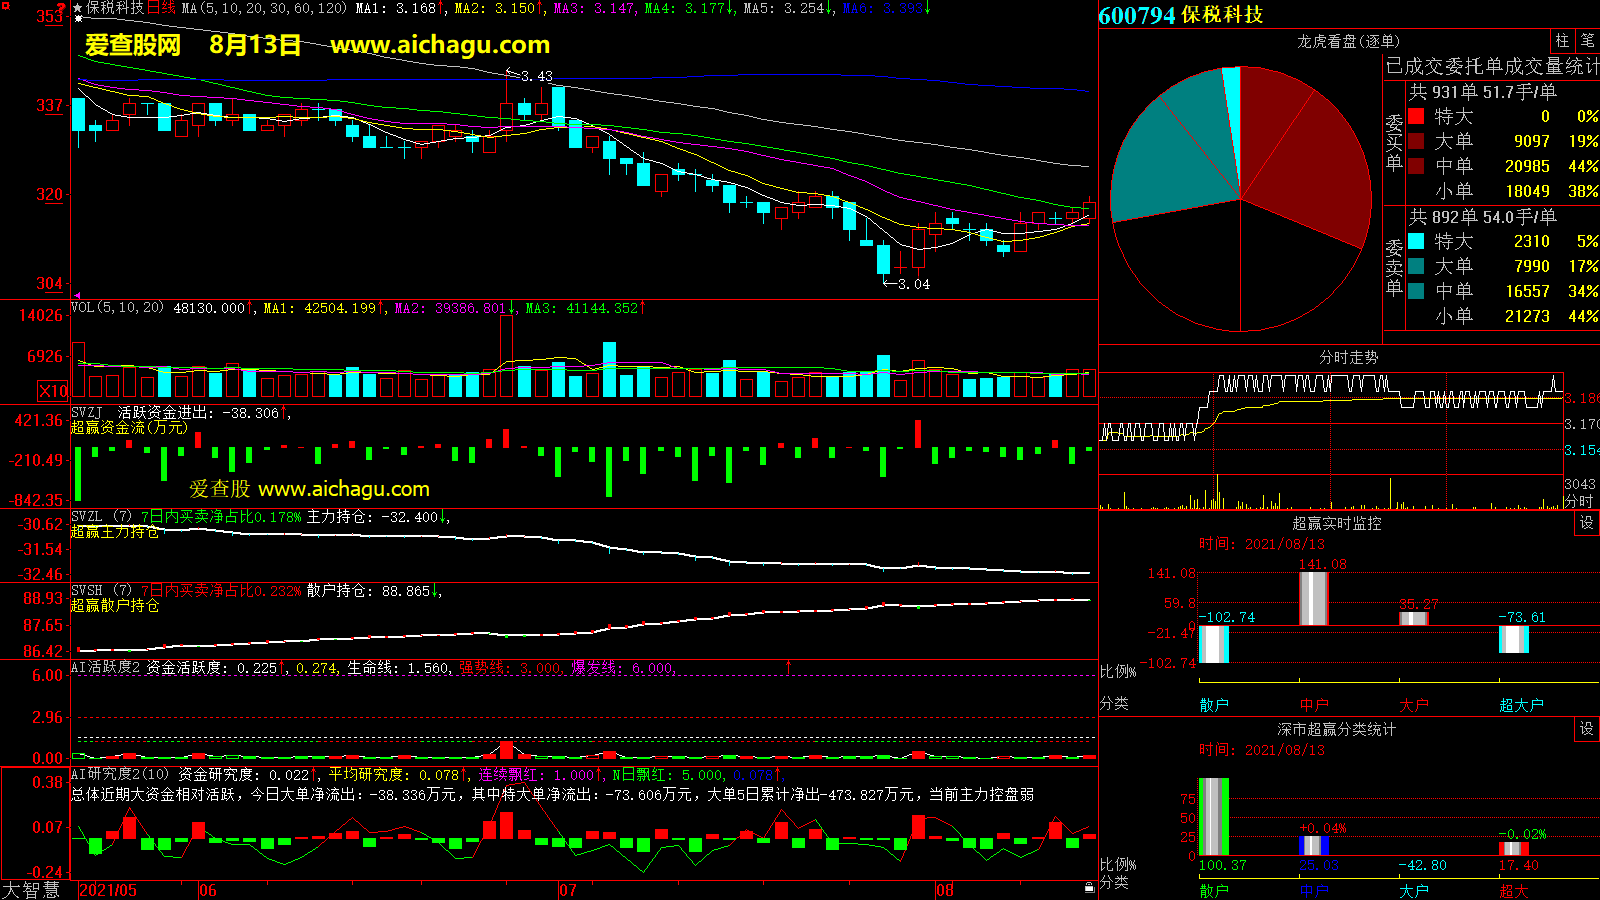The height and width of the screenshot is (900, 1600).
Task: Open settings 设 for 深市超赢分类统计 panel
Action: 1586,729
